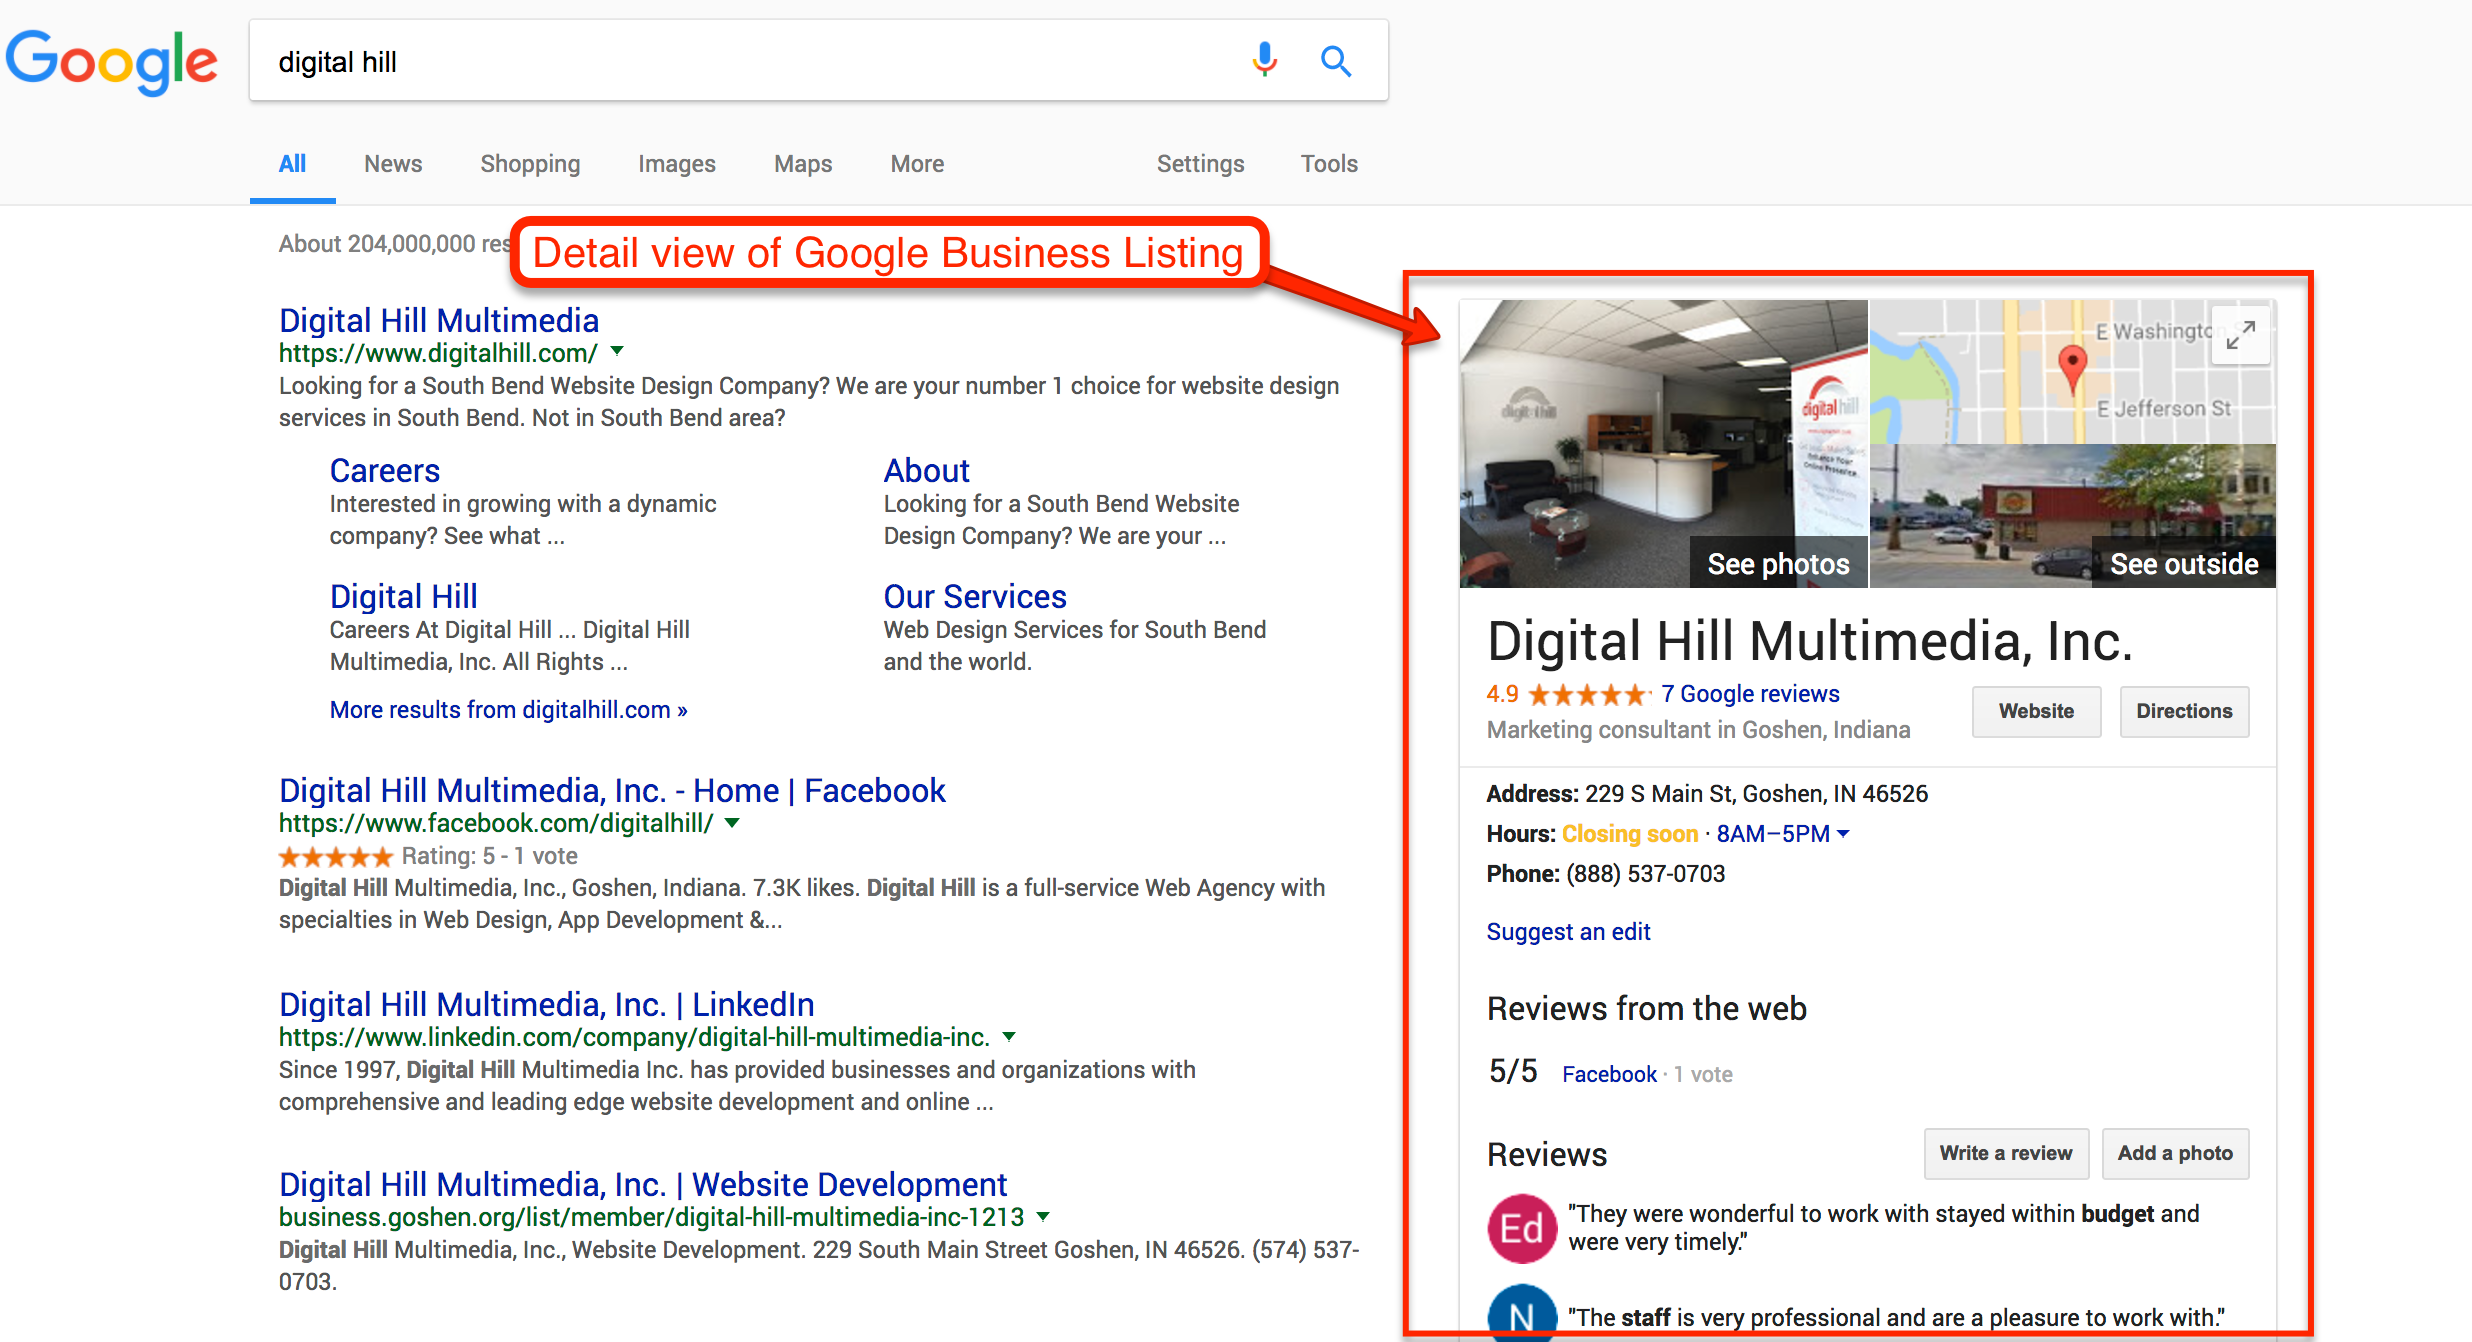The width and height of the screenshot is (2472, 1342).
Task: Click the Google logo
Action: point(111,61)
